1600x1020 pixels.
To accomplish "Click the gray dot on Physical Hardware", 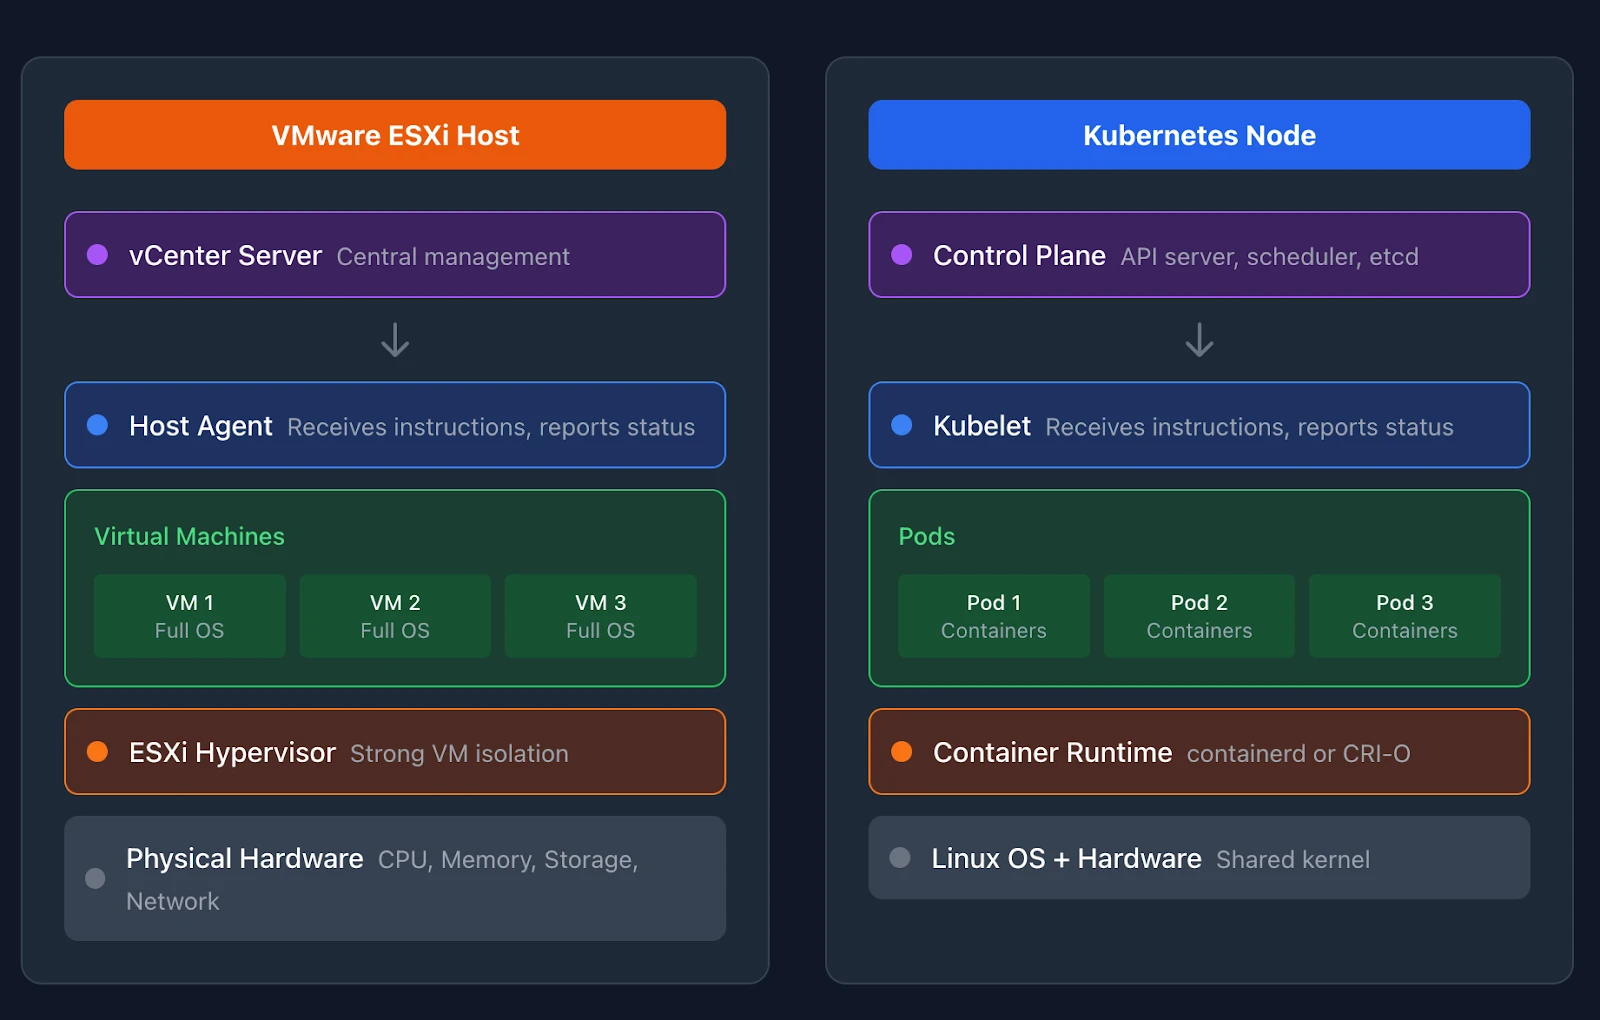I will click(95, 878).
